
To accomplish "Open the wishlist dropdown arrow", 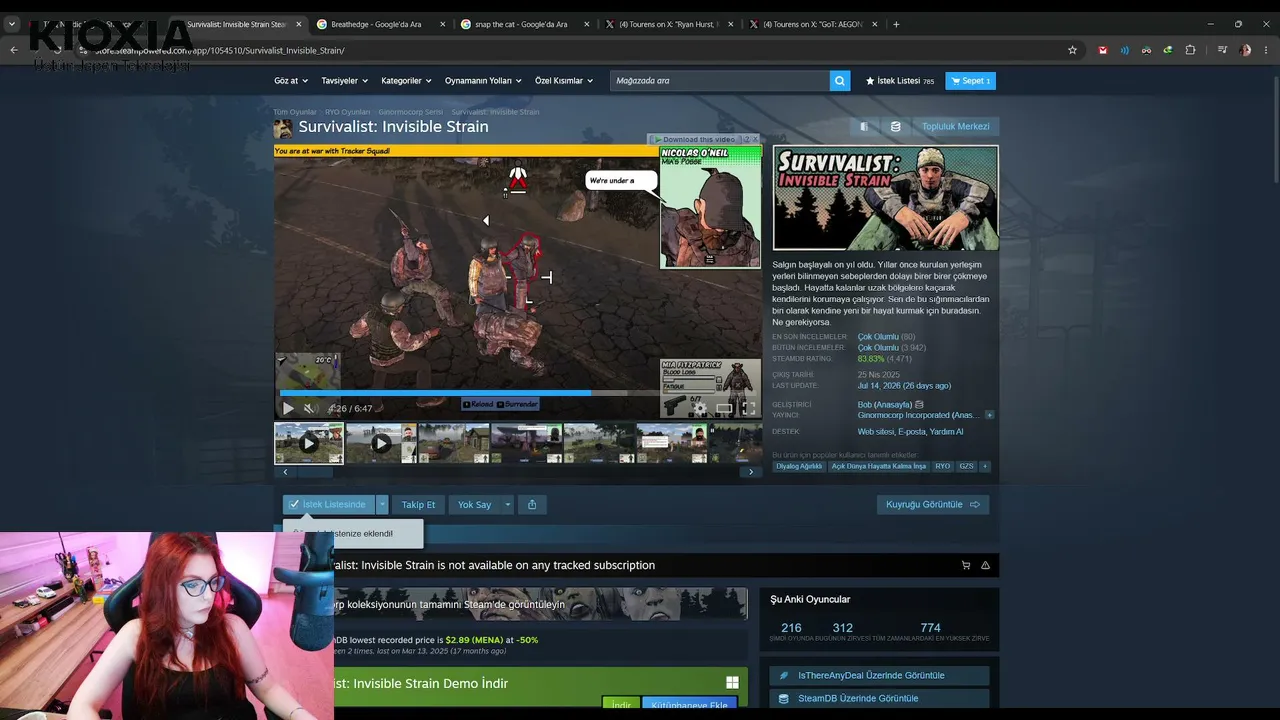I will pos(382,505).
